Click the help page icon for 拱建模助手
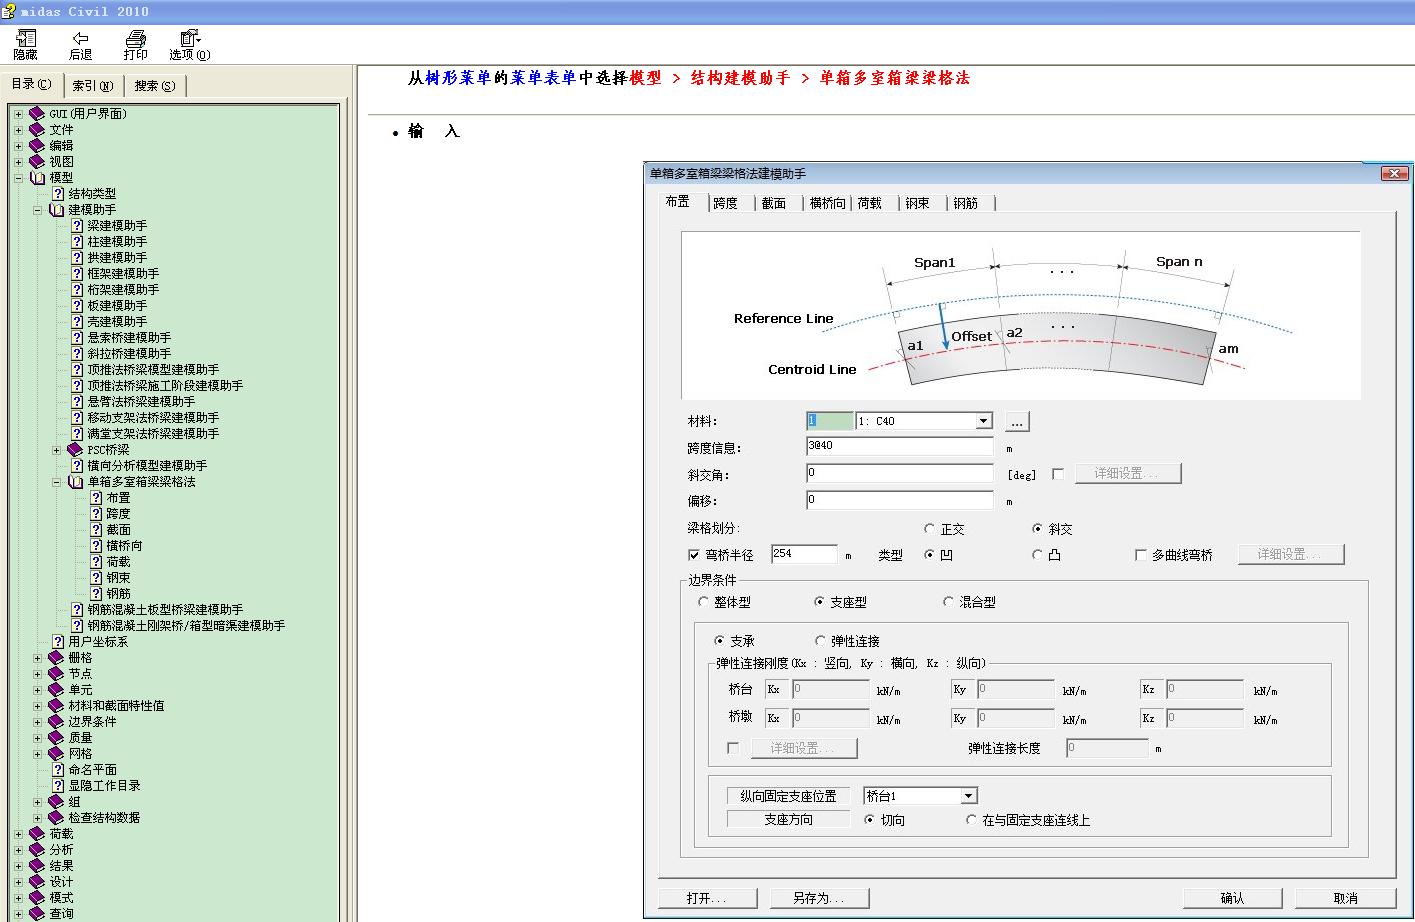 coord(77,257)
